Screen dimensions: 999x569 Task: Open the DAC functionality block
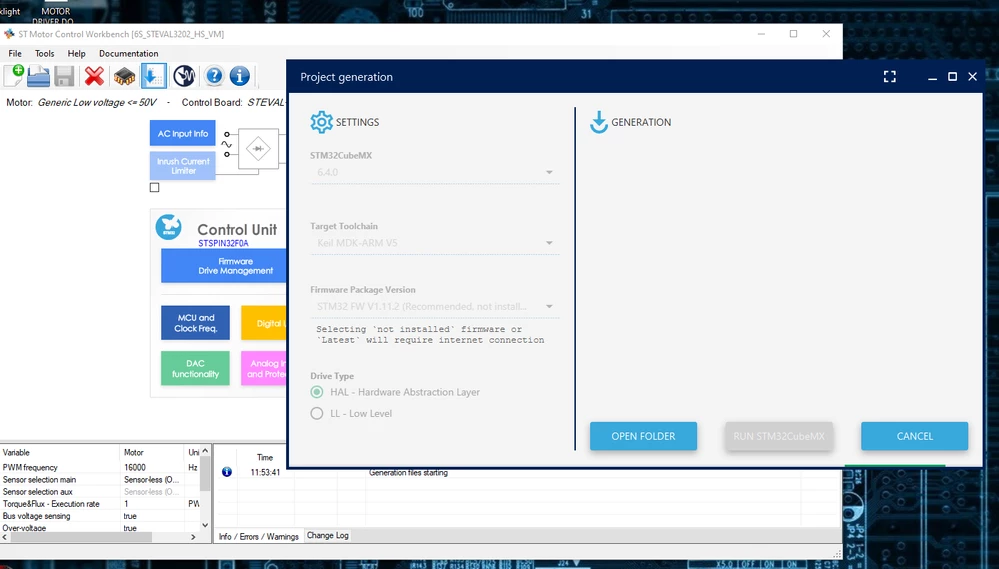pyautogui.click(x=196, y=368)
